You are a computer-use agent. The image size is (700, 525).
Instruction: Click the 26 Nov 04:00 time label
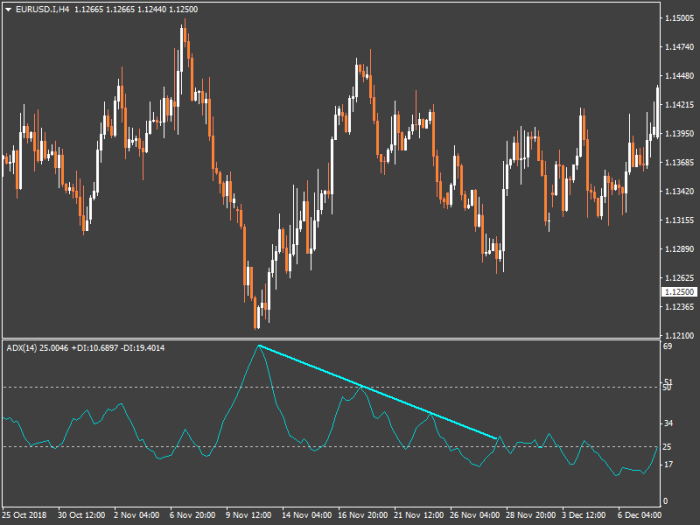tap(475, 515)
